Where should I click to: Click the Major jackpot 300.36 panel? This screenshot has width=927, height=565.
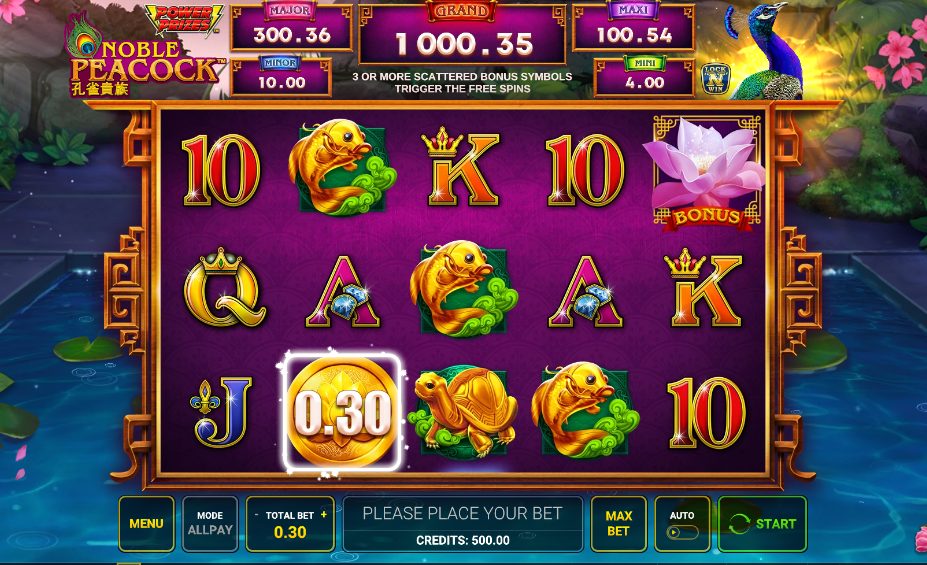pyautogui.click(x=291, y=28)
